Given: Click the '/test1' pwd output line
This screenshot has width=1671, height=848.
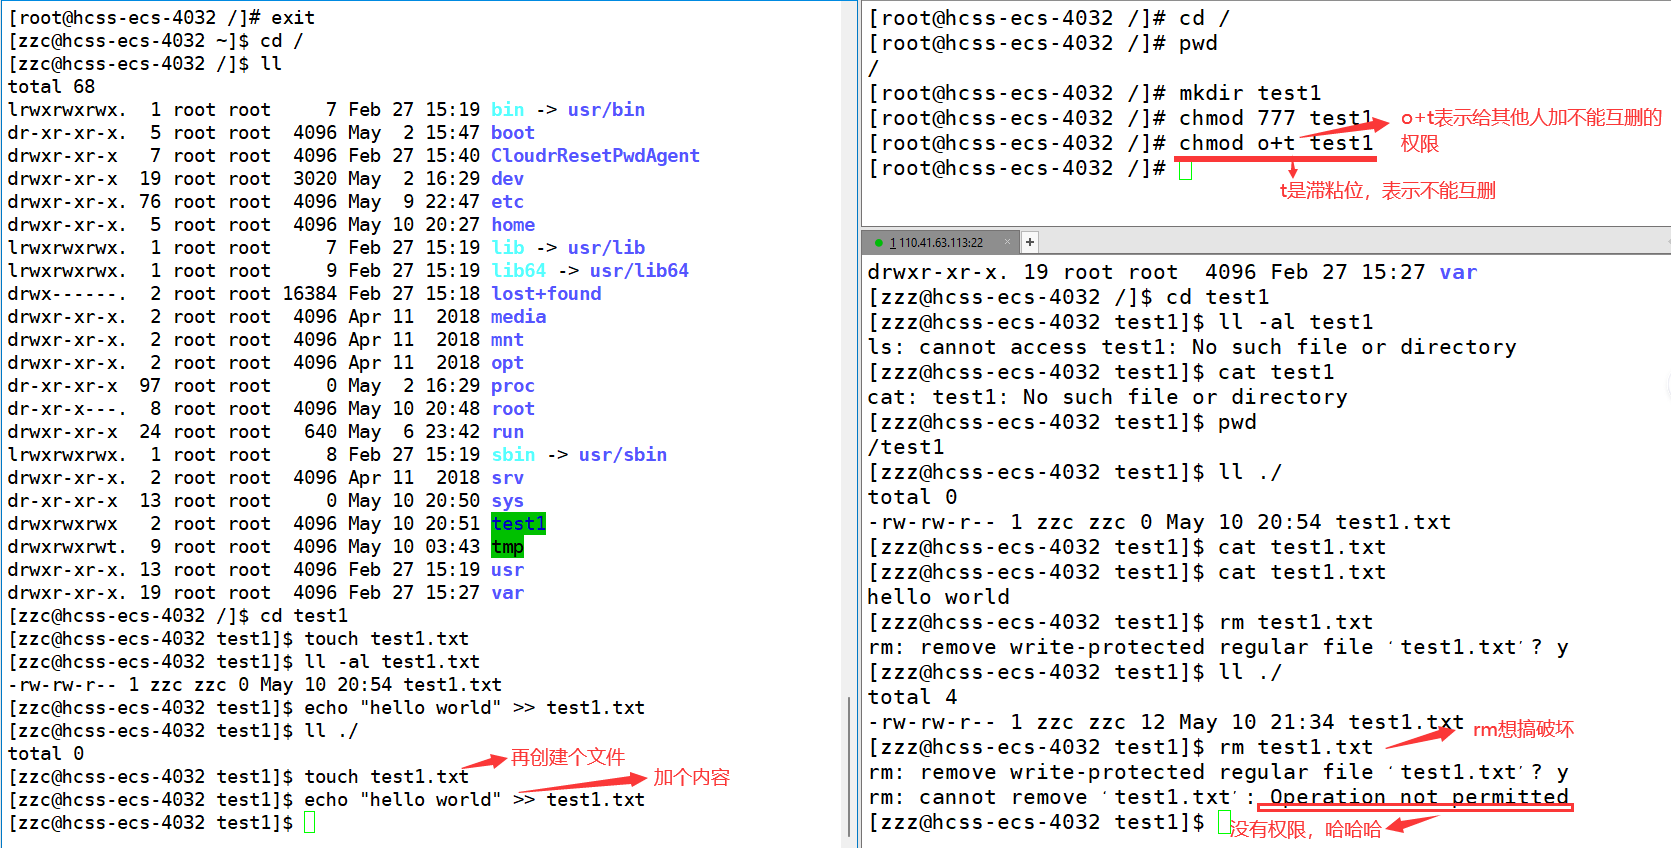Looking at the screenshot, I should (x=906, y=447).
